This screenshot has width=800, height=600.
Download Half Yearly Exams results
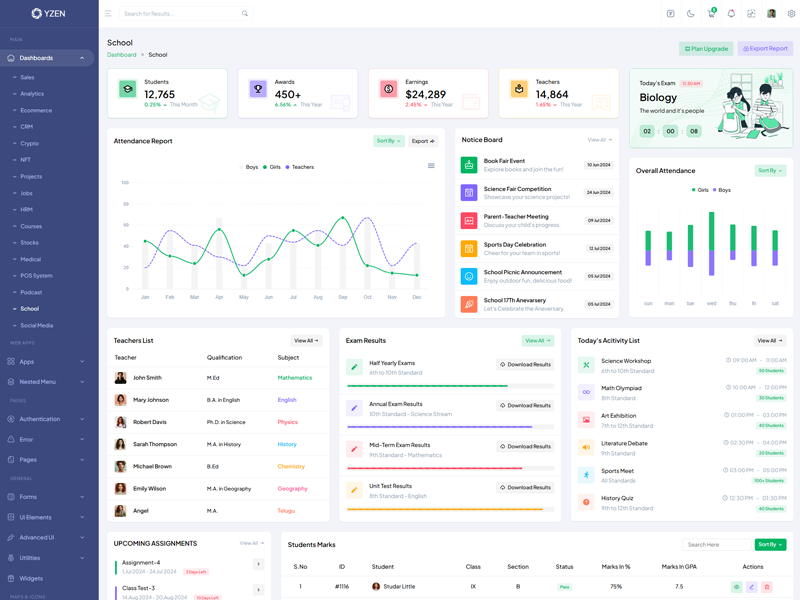click(x=525, y=365)
